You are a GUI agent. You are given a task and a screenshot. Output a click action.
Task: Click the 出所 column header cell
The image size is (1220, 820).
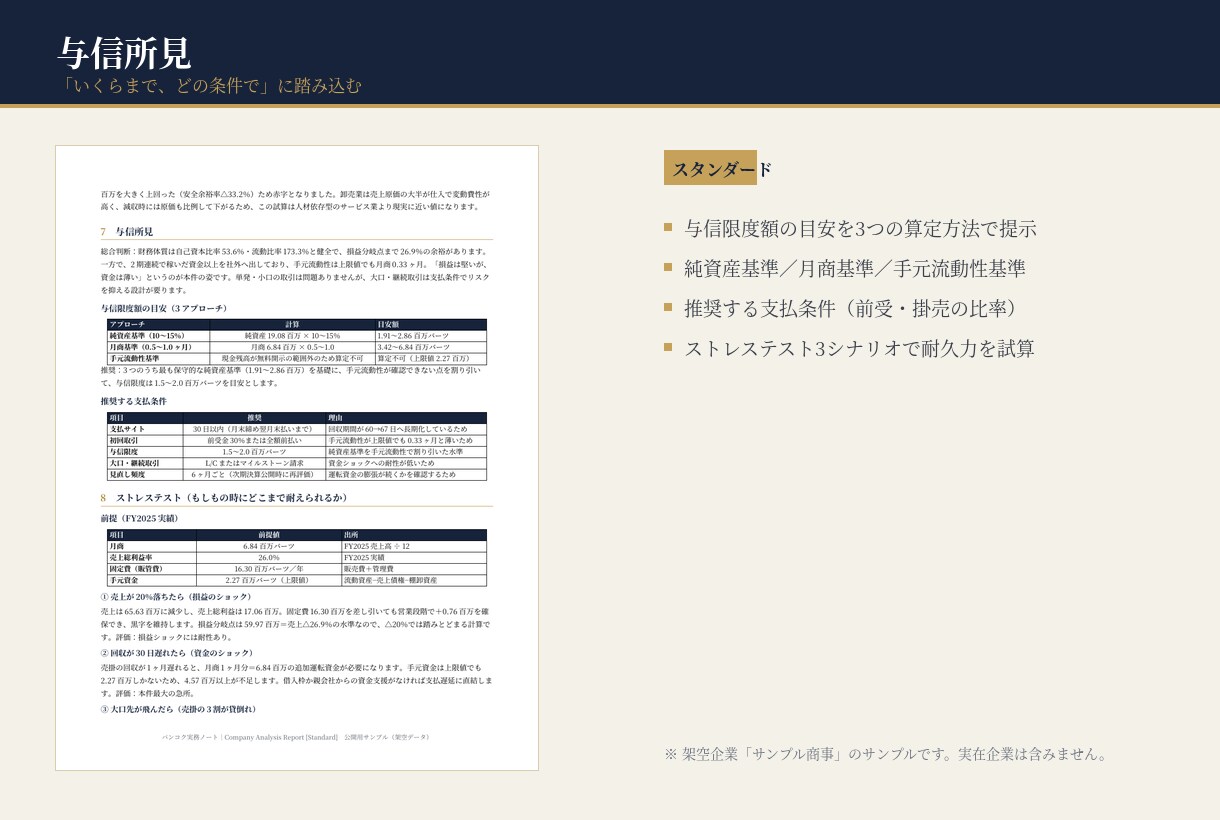(414, 535)
